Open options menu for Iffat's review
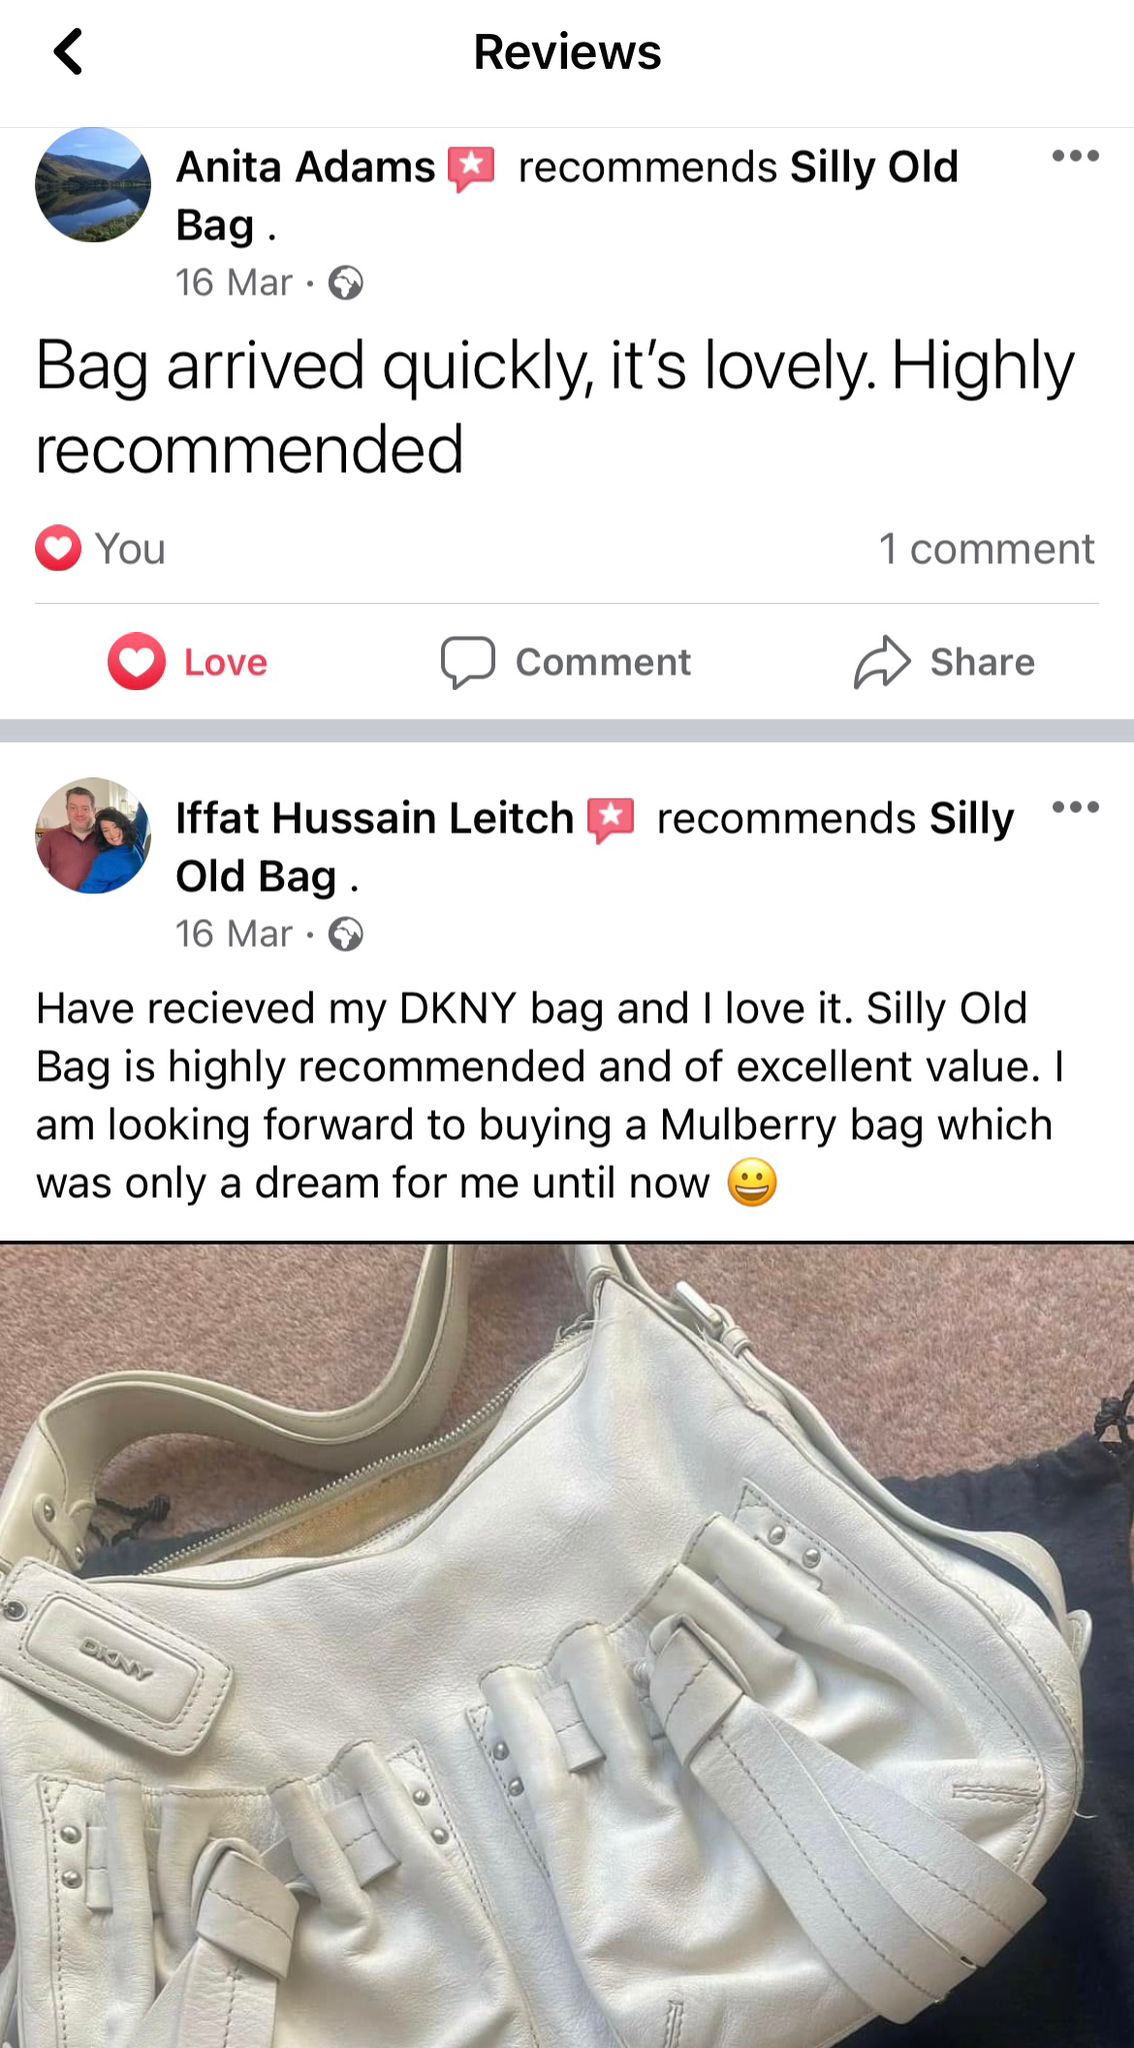The height and width of the screenshot is (2048, 1134). point(1075,807)
